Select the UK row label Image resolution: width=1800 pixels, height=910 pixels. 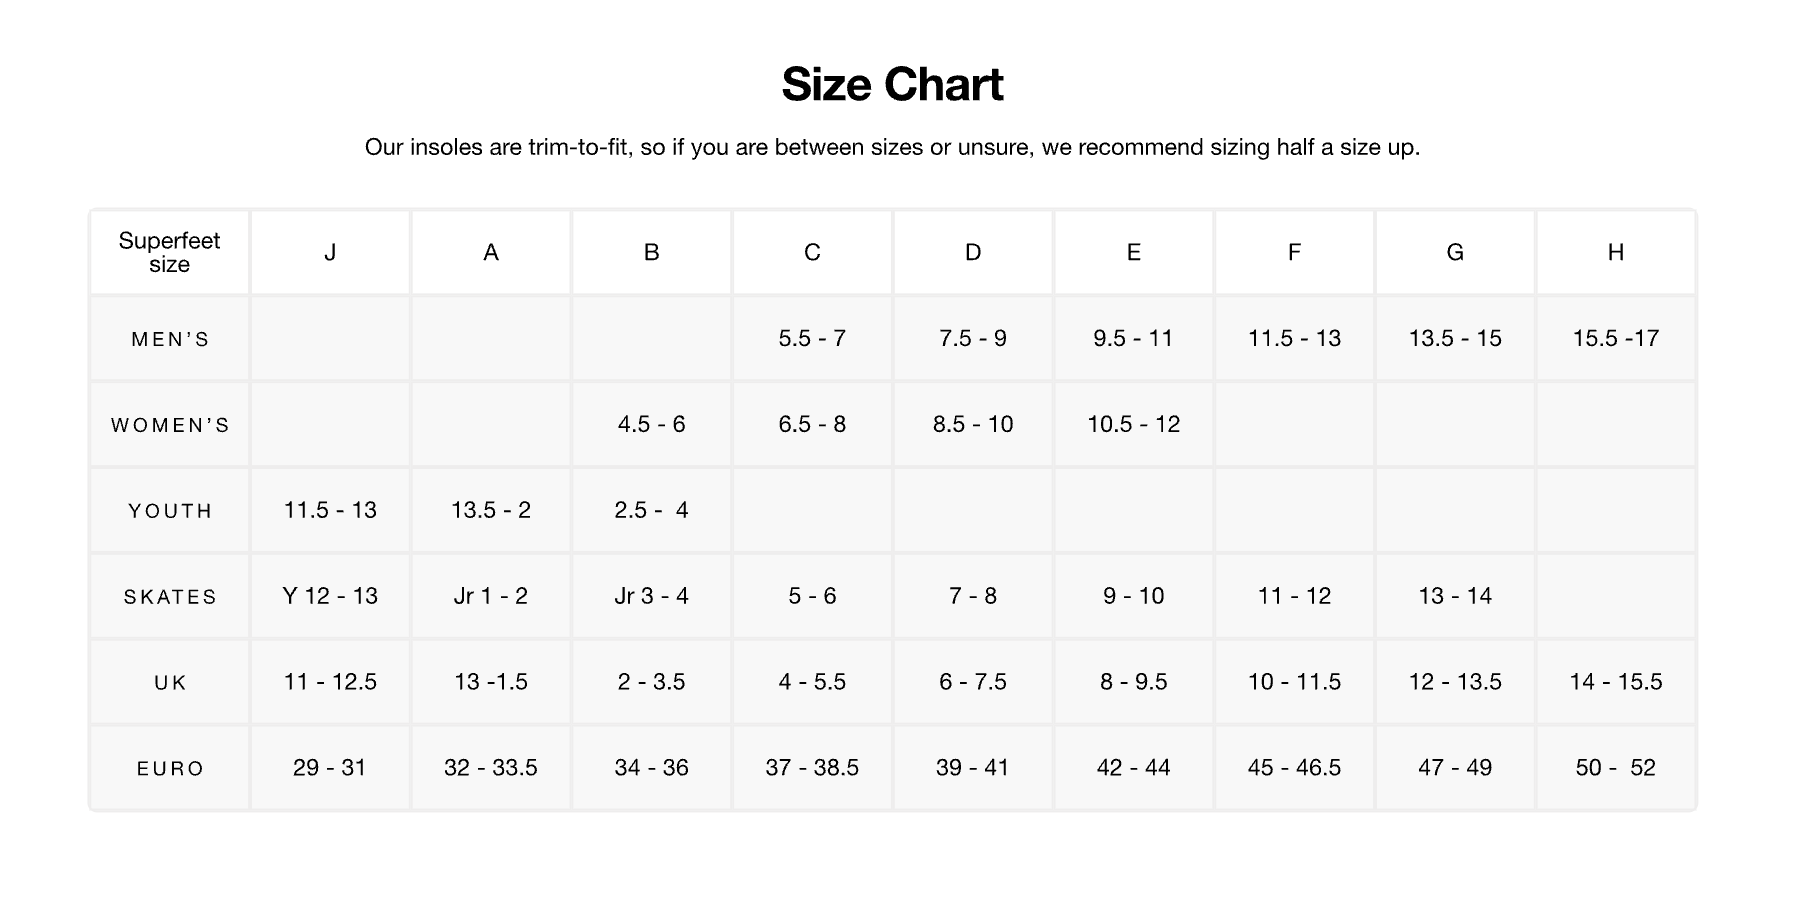pos(170,683)
